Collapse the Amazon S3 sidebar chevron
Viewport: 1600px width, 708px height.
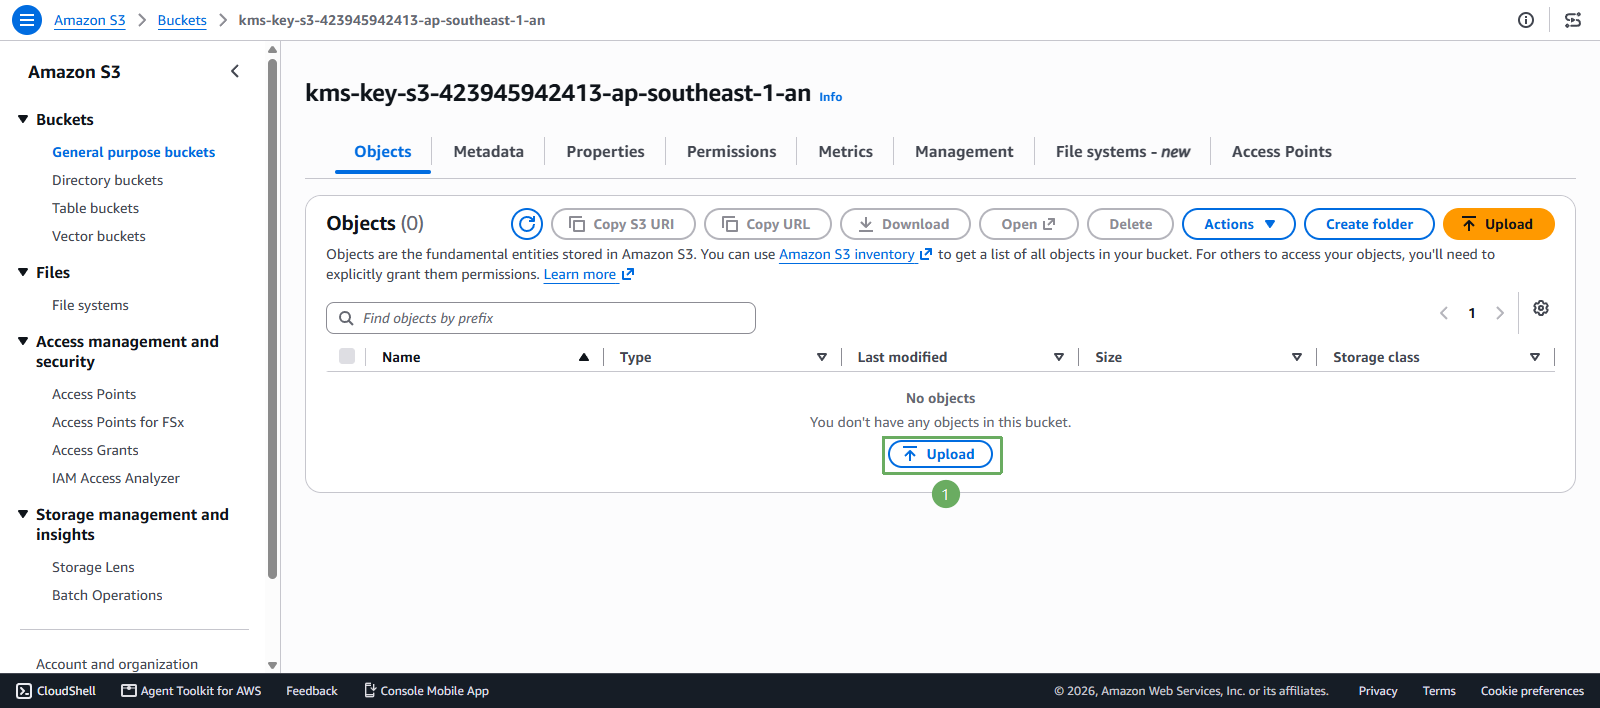pyautogui.click(x=235, y=71)
